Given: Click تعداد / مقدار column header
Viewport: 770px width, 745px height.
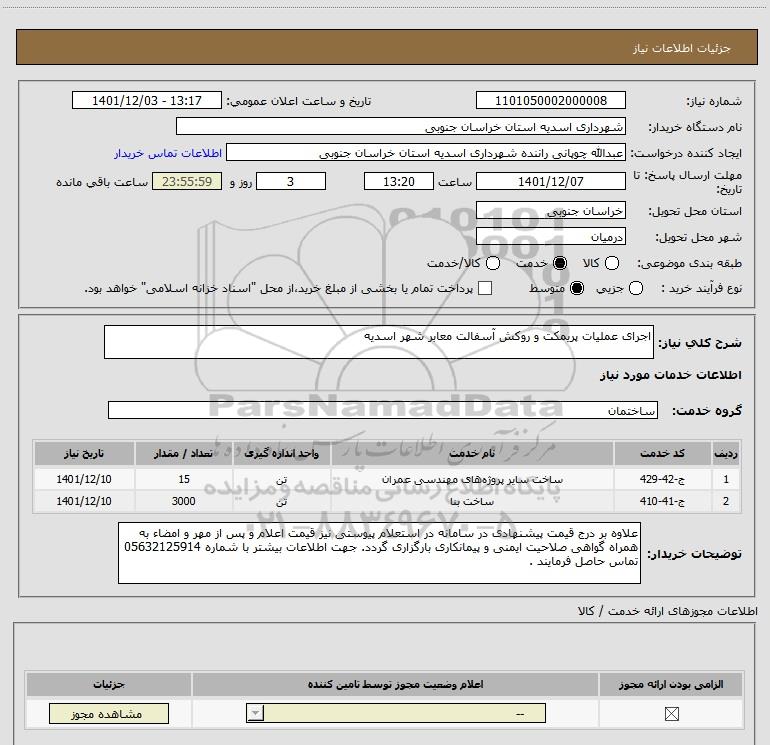Looking at the screenshot, I should coord(183,453).
